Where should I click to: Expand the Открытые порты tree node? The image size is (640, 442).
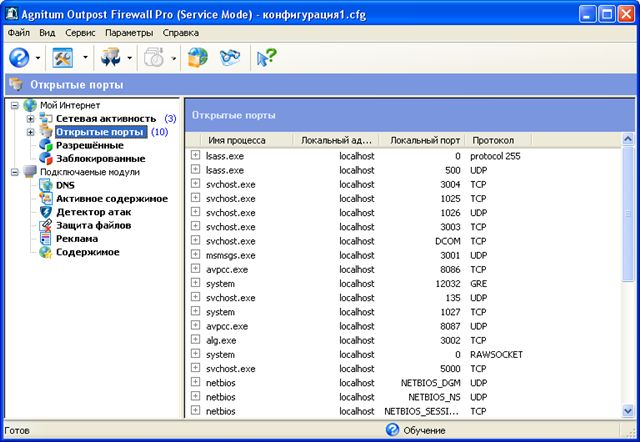tap(30, 132)
